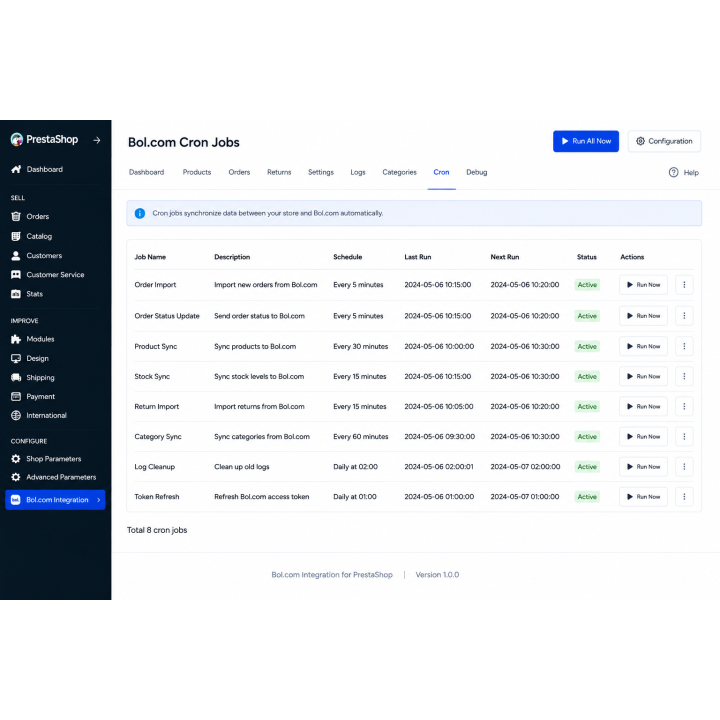720x720 pixels.
Task: Click the 'Daily at 02:00' schedule cell
Action: click(x=355, y=467)
